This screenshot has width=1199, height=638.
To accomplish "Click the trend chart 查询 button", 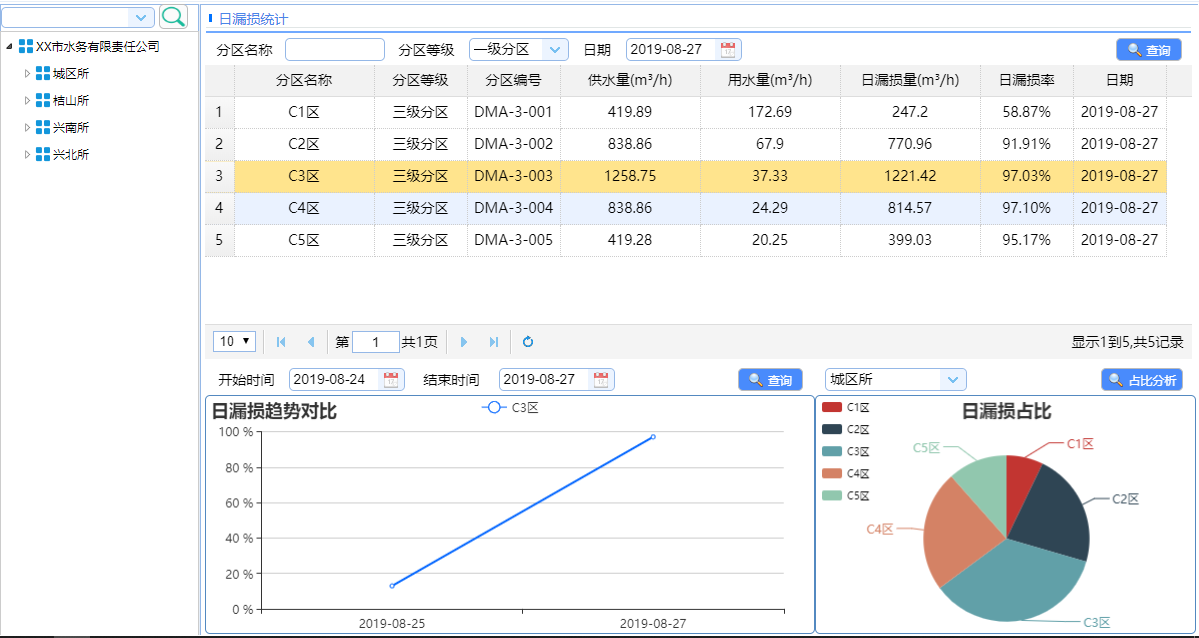I will pyautogui.click(x=770, y=379).
